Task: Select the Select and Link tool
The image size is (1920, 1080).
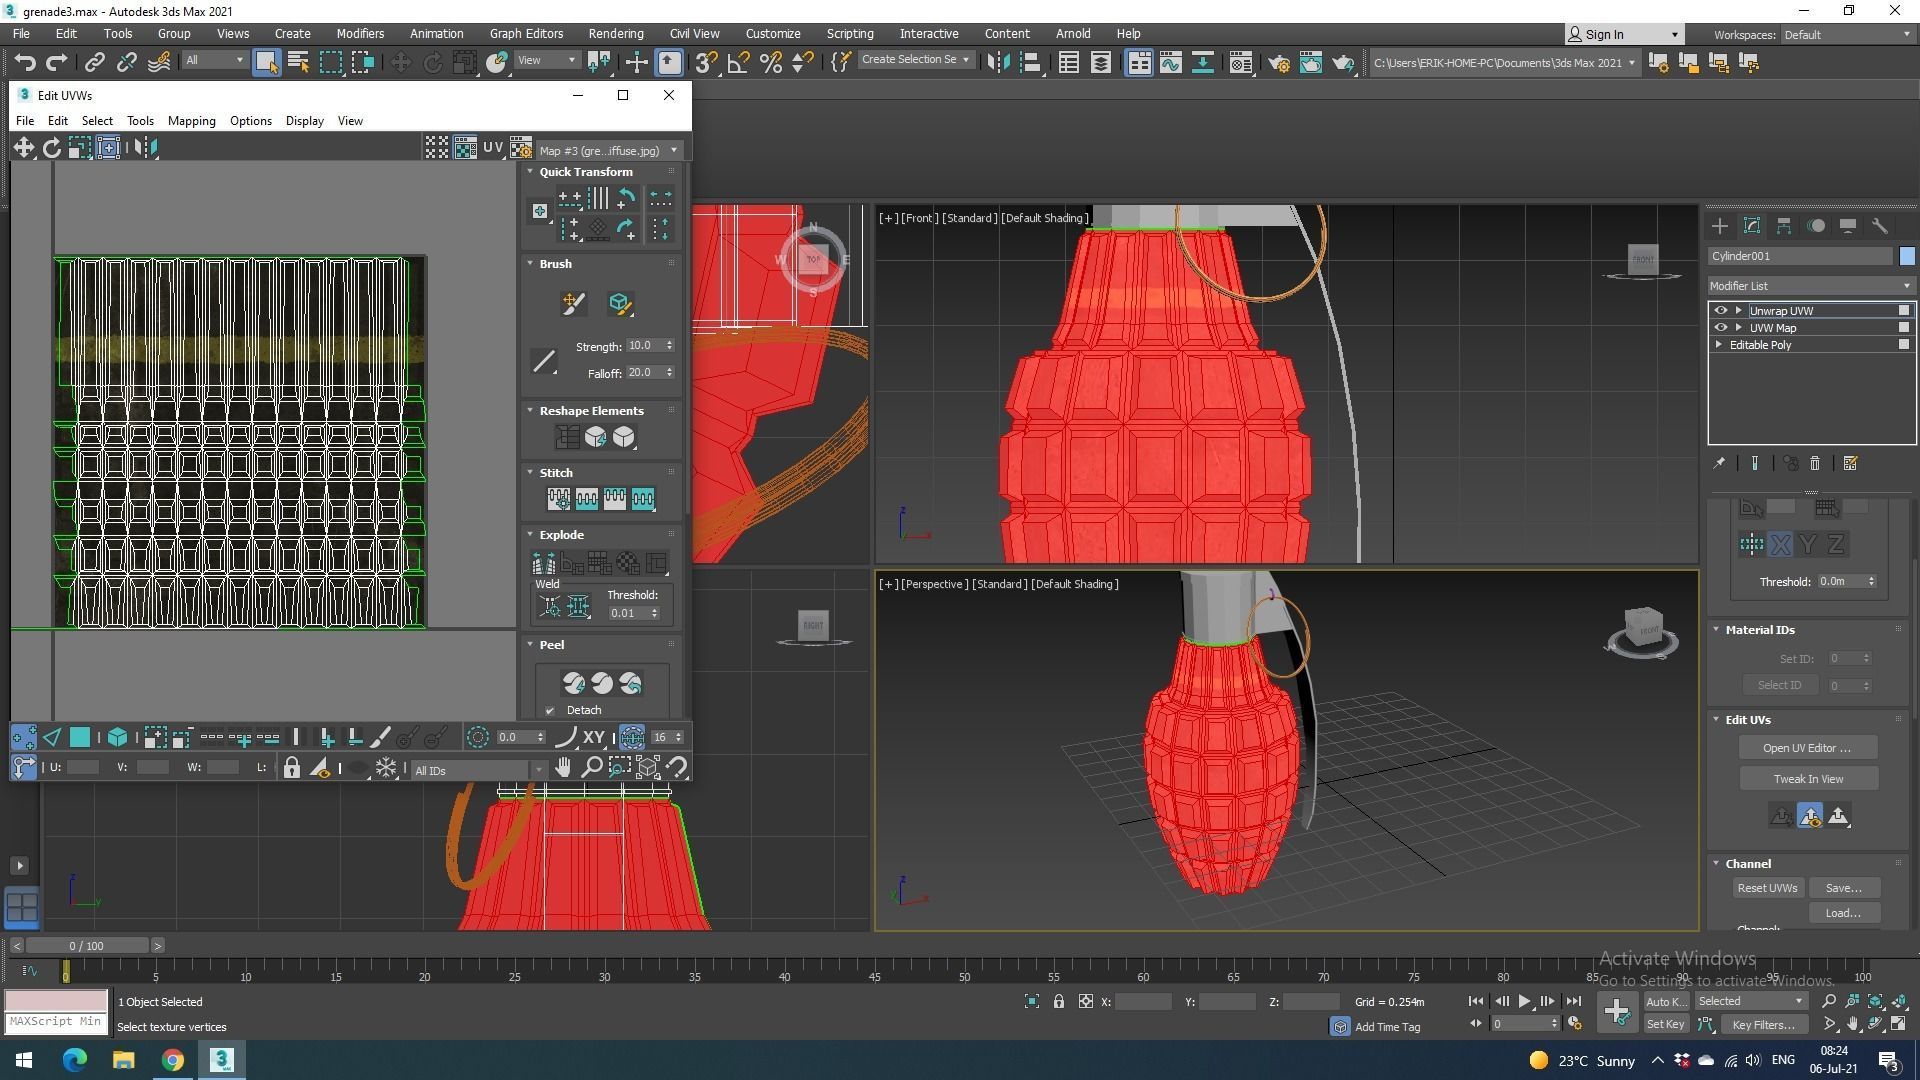Action: click(x=94, y=63)
